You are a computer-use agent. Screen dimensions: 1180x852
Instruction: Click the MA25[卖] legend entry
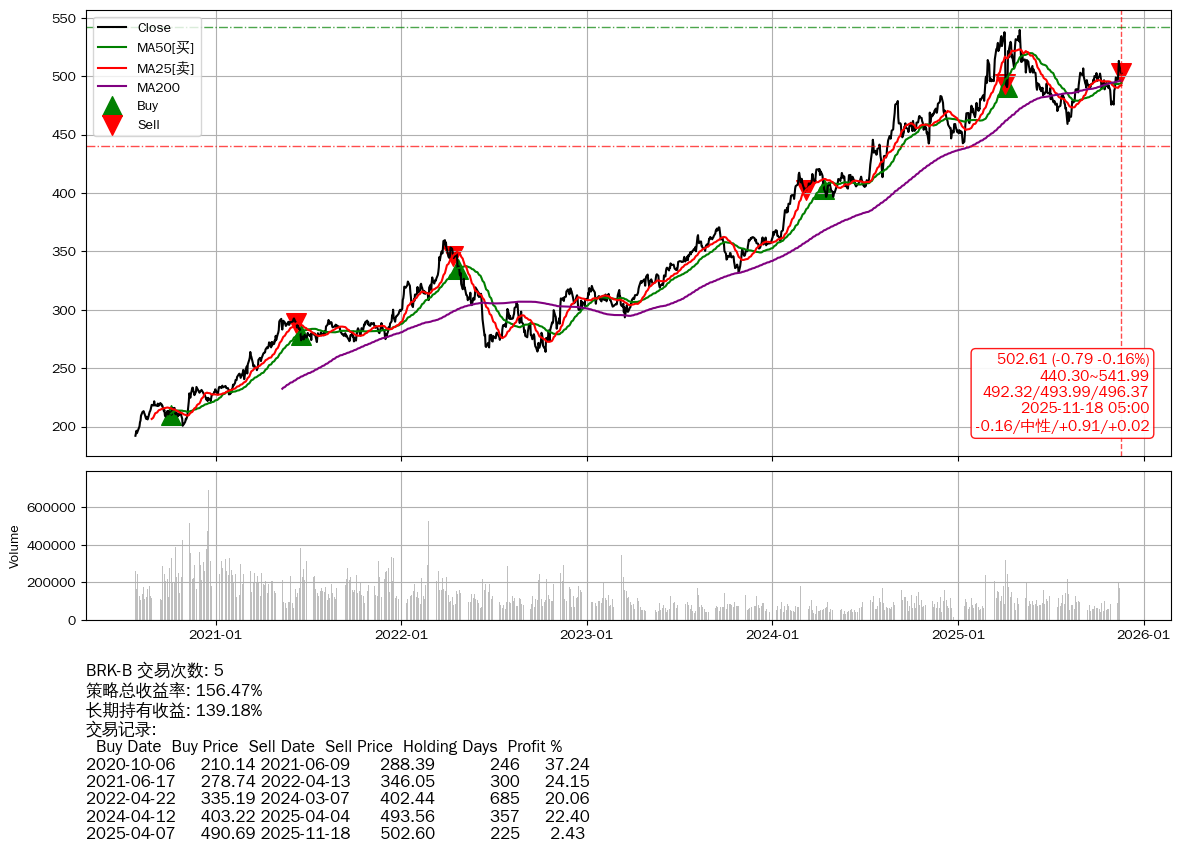pos(165,68)
